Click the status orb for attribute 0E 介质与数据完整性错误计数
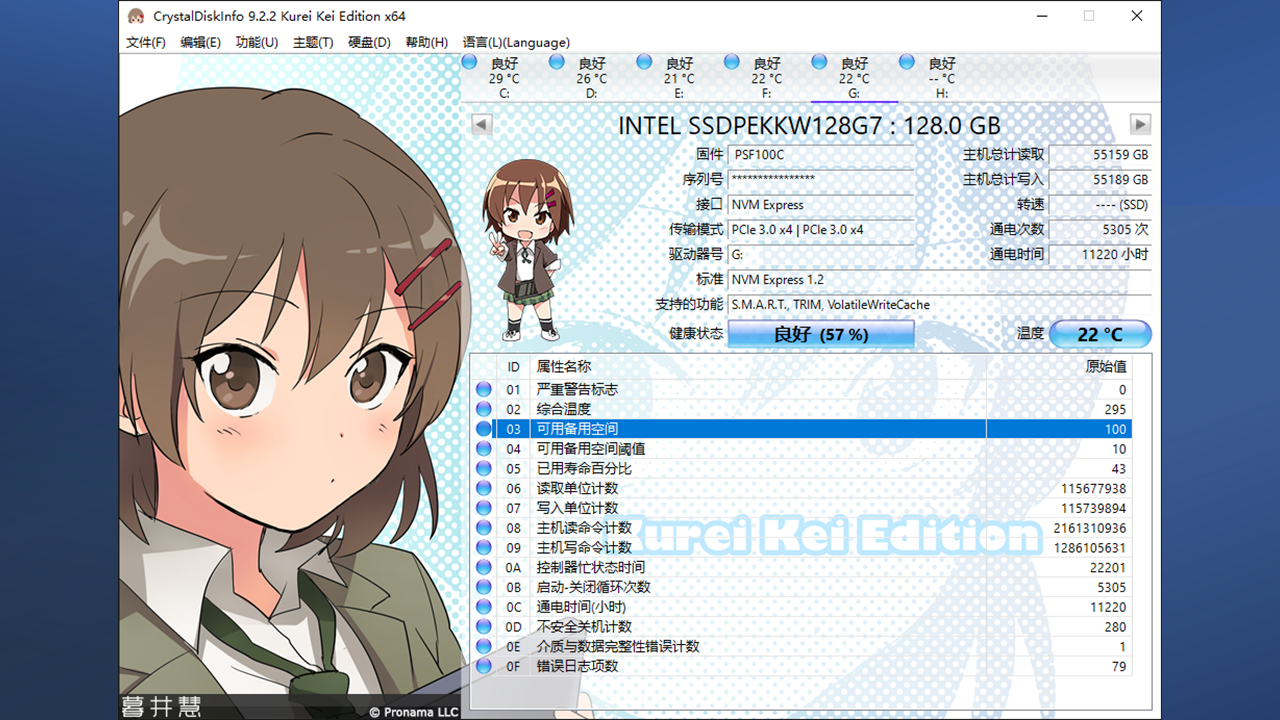The image size is (1280, 720). [x=484, y=646]
